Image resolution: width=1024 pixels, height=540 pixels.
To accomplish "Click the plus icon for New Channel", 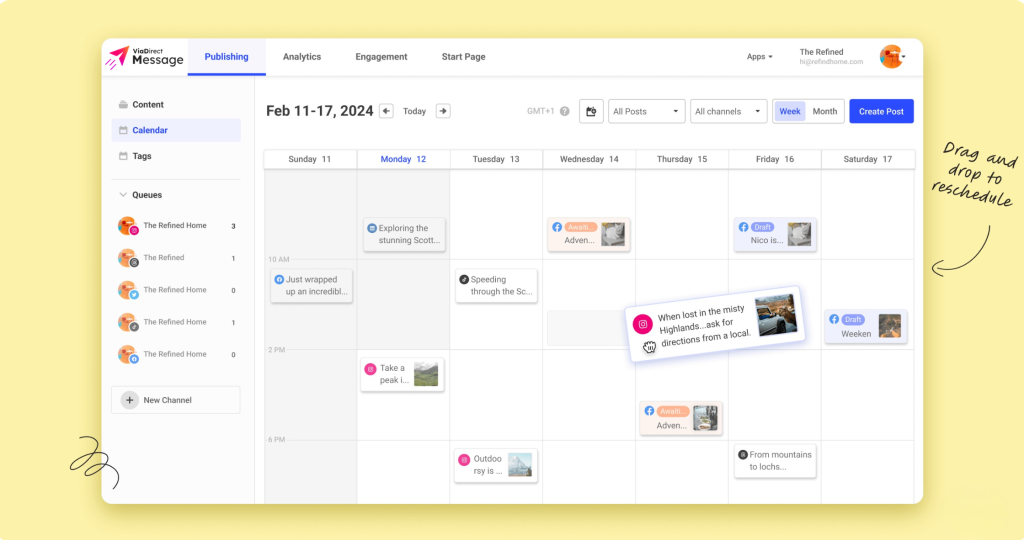I will click(130, 400).
